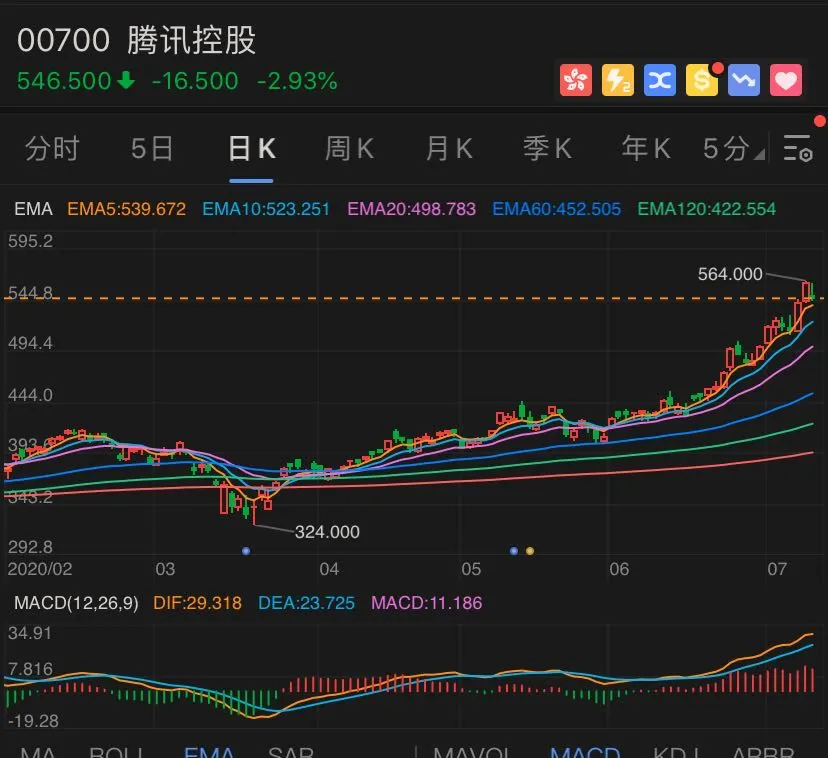828x758 pixels.
Task: Expand more periods via the list icon
Action: tap(797, 148)
